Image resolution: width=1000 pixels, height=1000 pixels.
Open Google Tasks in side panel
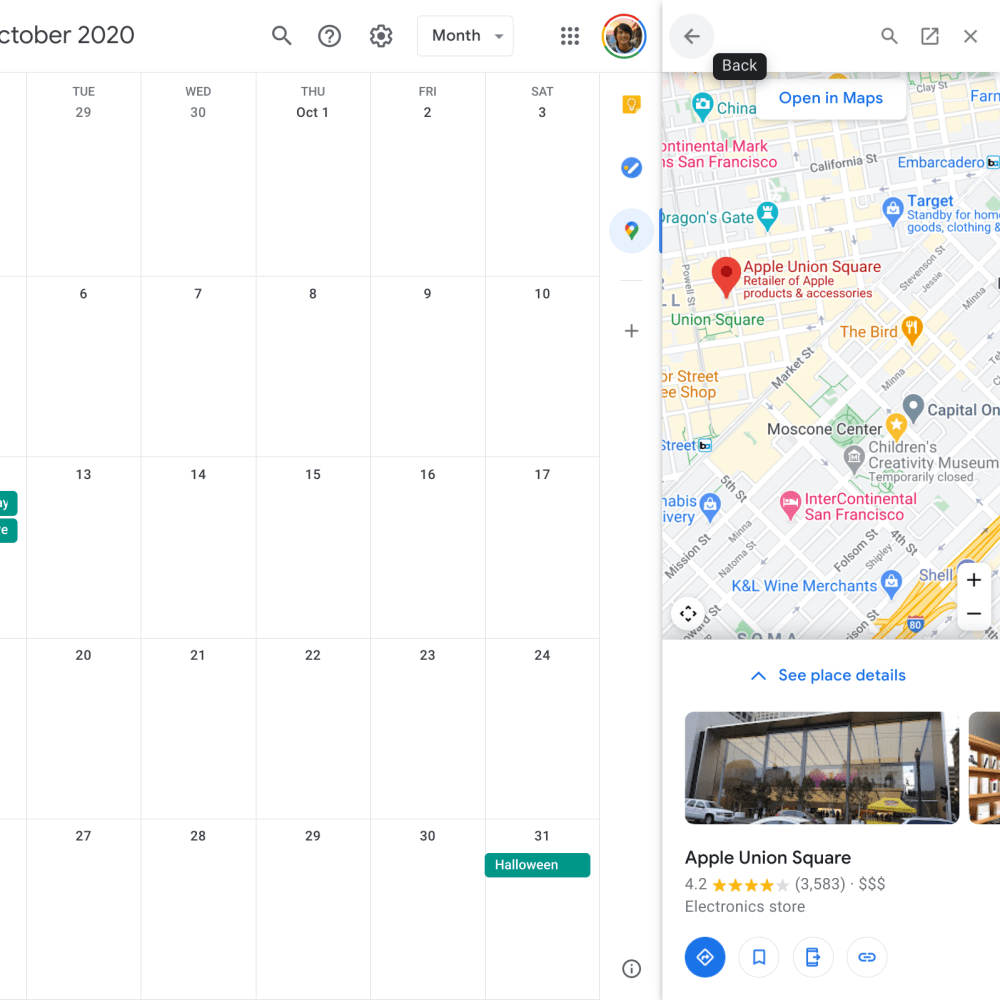(x=631, y=168)
